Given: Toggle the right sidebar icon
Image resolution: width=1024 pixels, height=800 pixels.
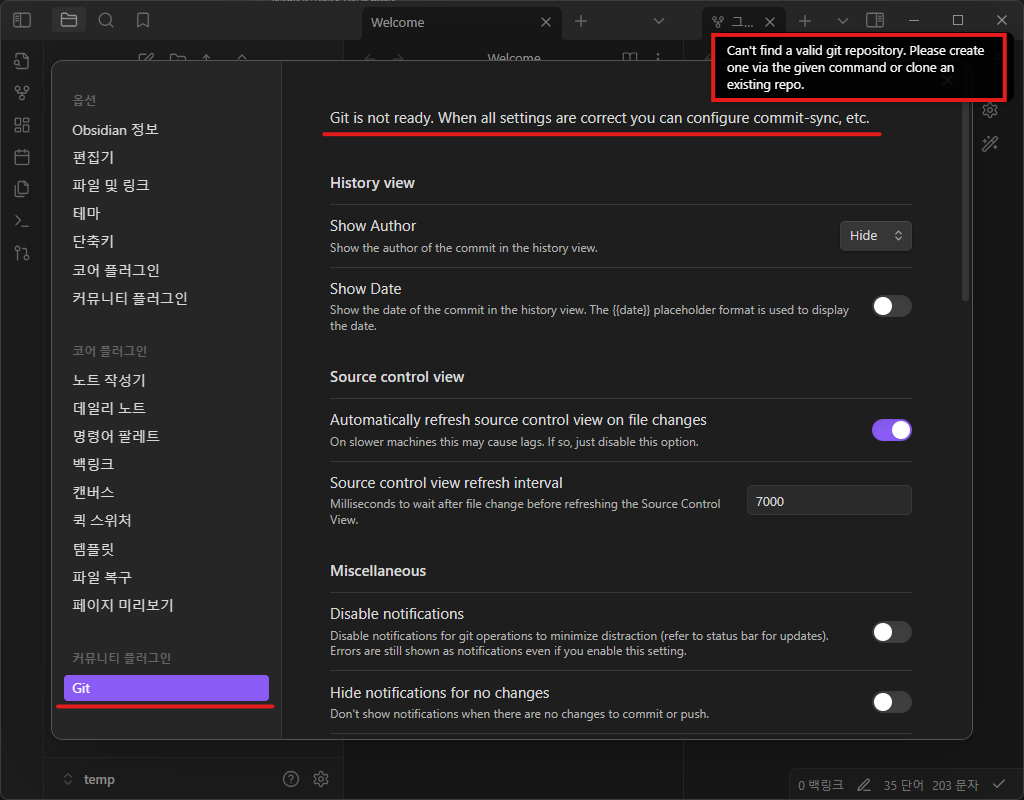Looking at the screenshot, I should (x=875, y=20).
